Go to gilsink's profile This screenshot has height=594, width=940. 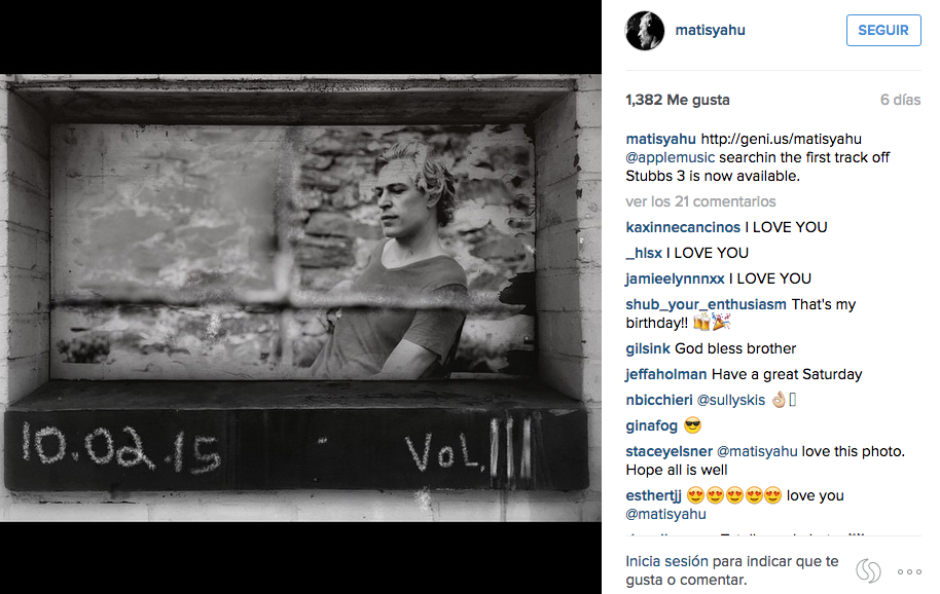(647, 348)
